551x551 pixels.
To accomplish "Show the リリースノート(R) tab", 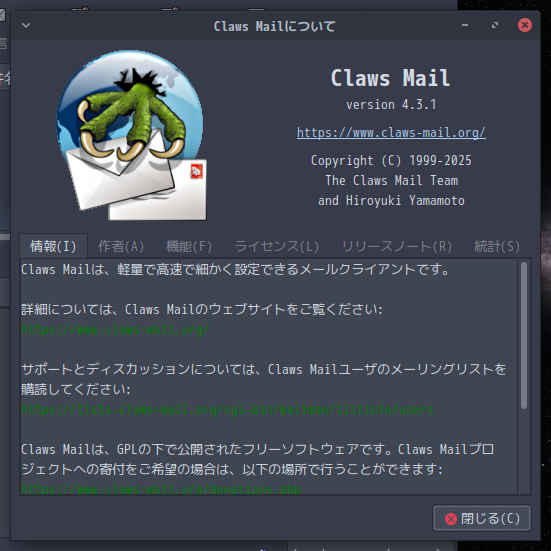I will (397, 246).
